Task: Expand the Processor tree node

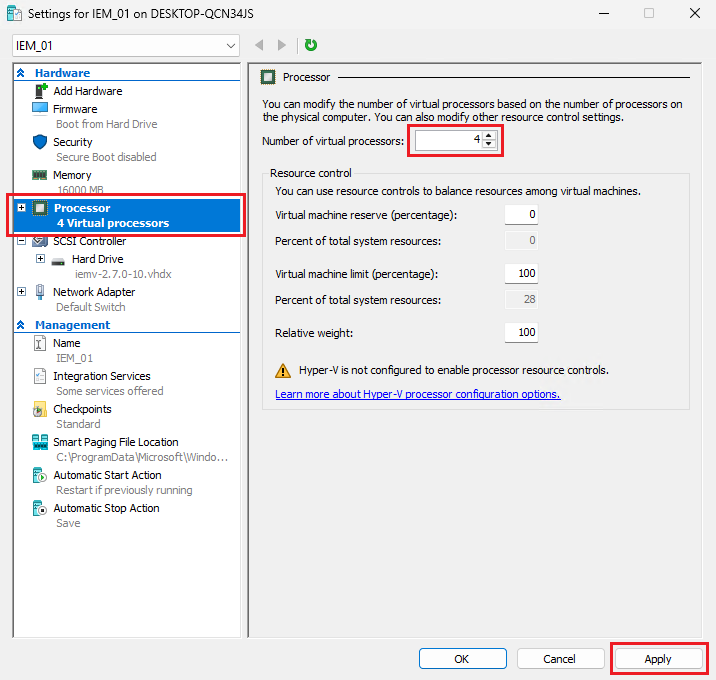Action: (x=21, y=208)
